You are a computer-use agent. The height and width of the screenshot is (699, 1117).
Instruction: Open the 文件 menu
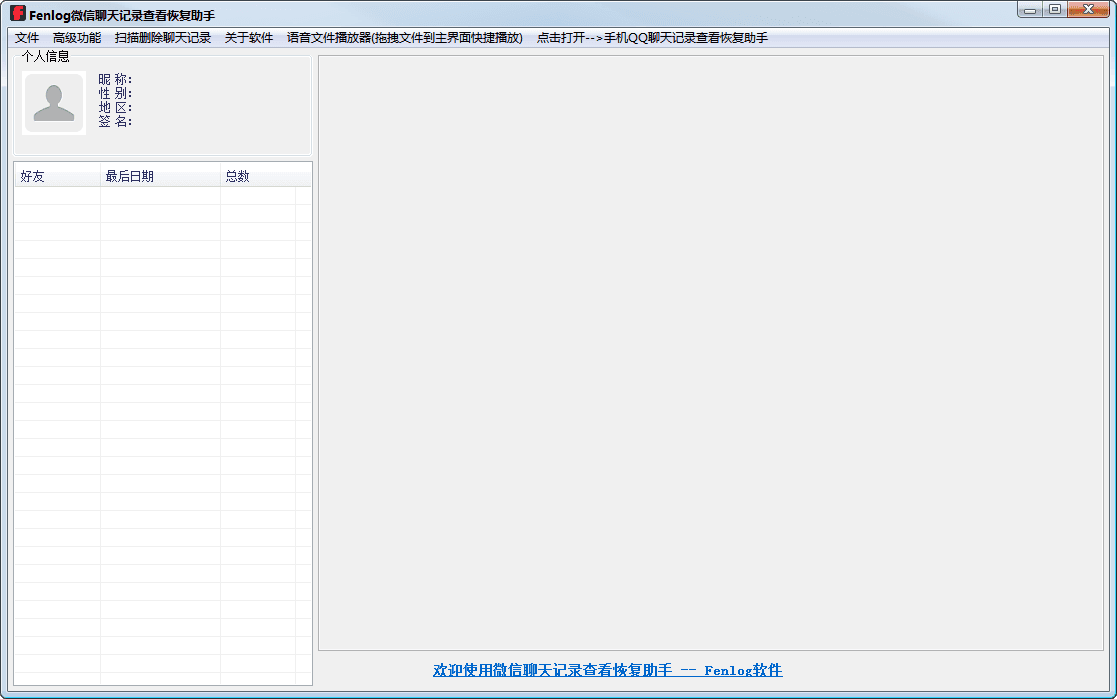pos(27,38)
